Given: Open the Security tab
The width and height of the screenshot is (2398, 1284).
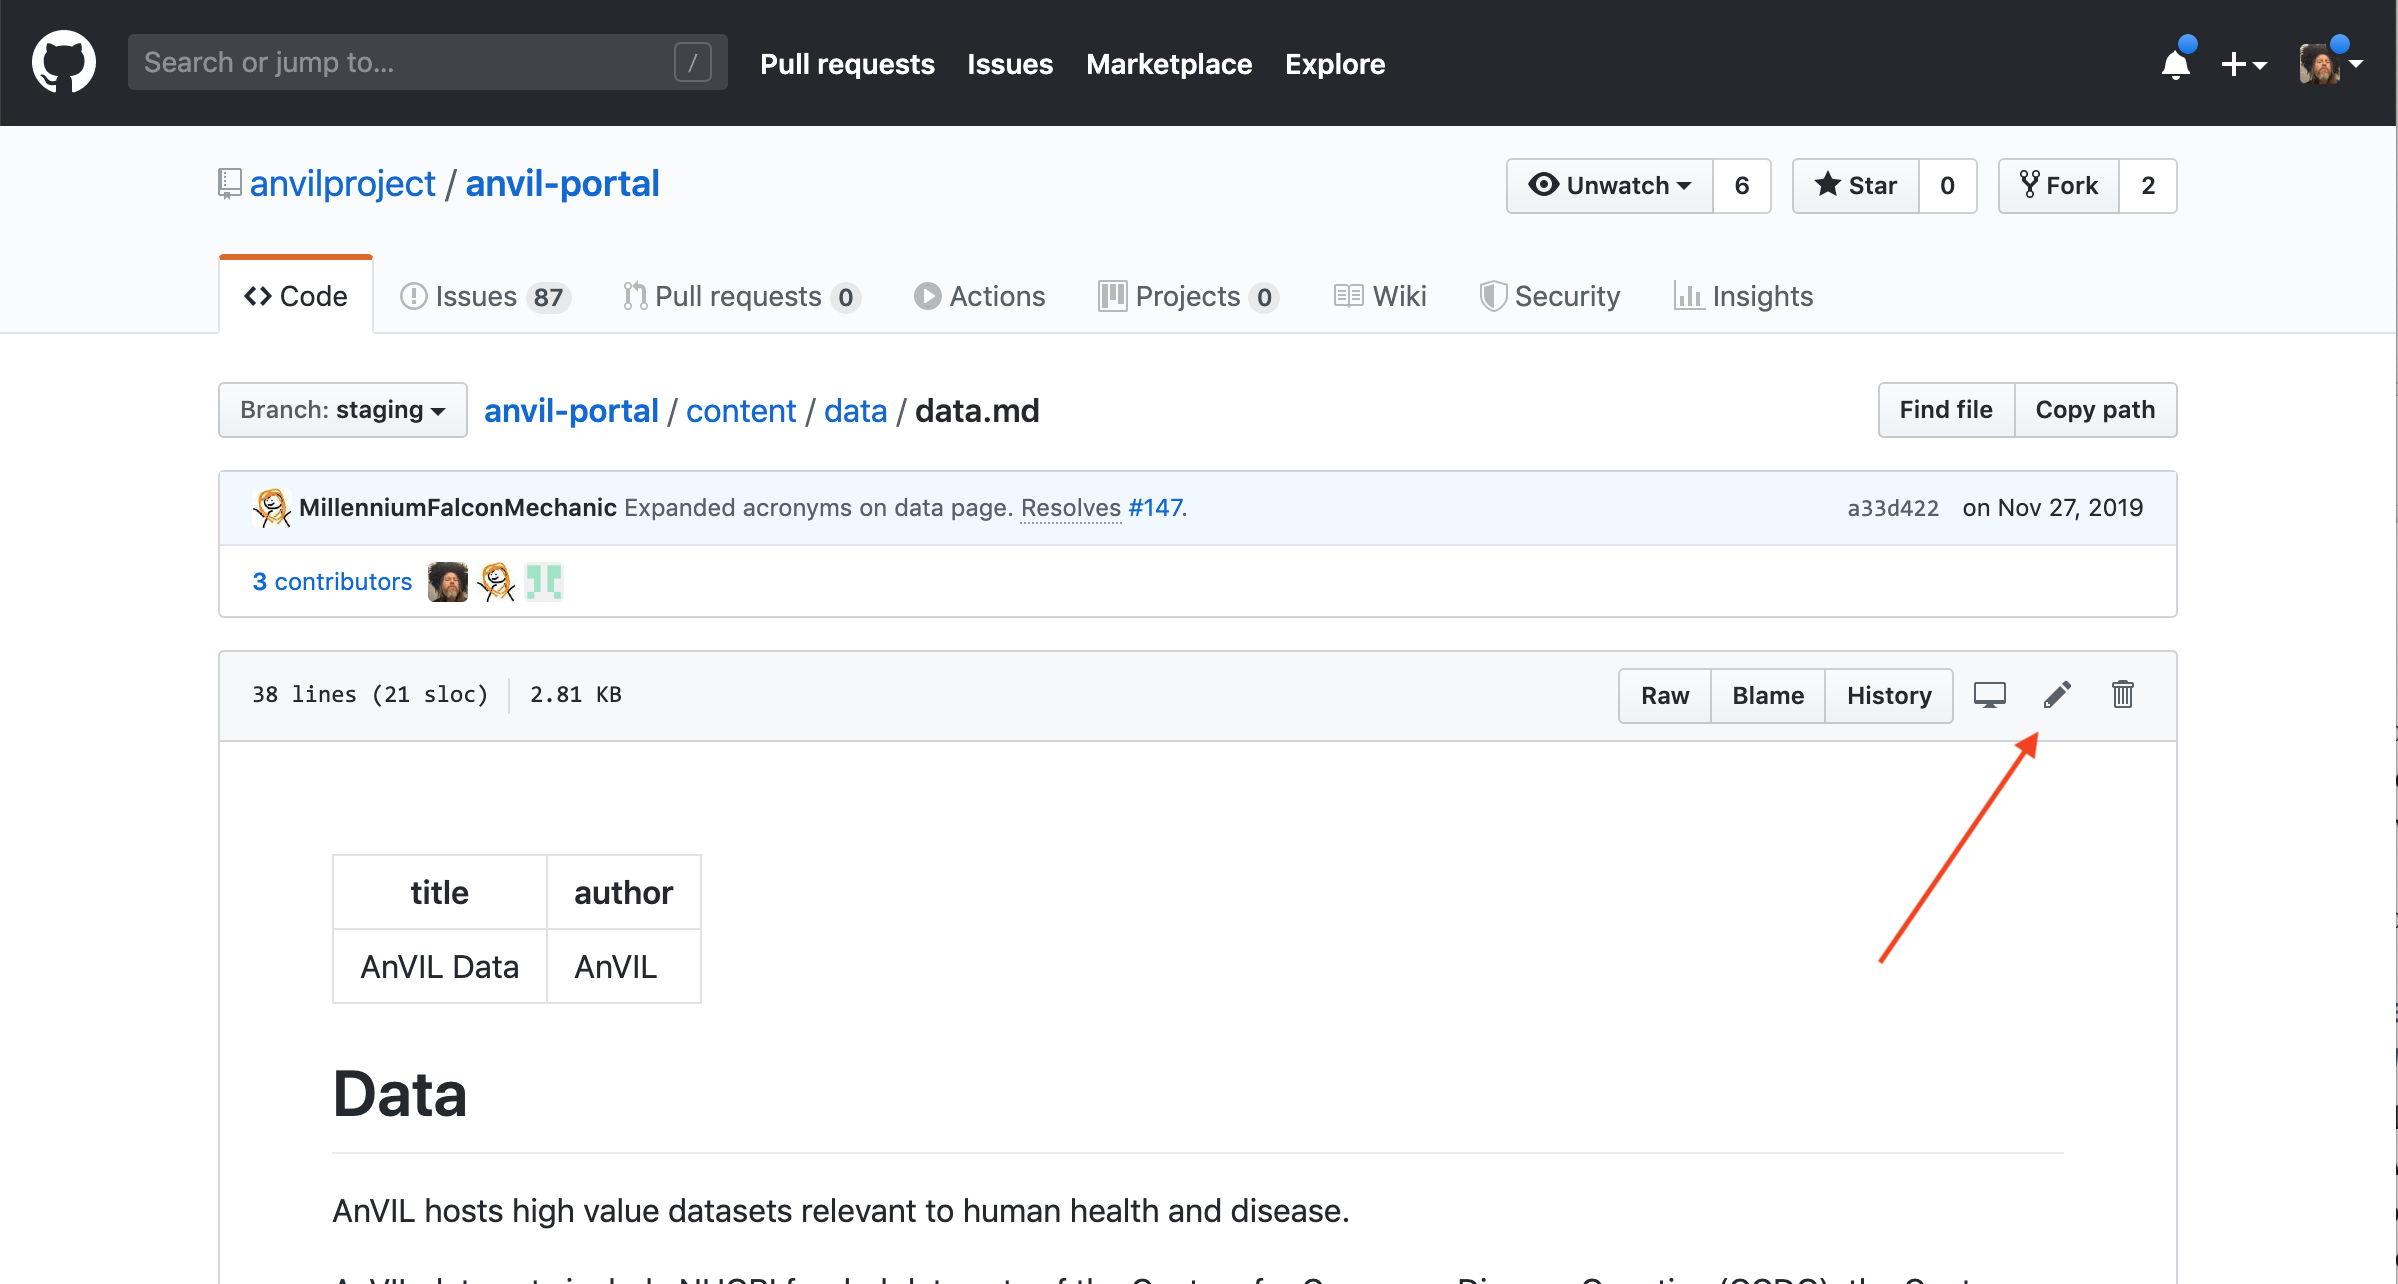Looking at the screenshot, I should (x=1550, y=297).
